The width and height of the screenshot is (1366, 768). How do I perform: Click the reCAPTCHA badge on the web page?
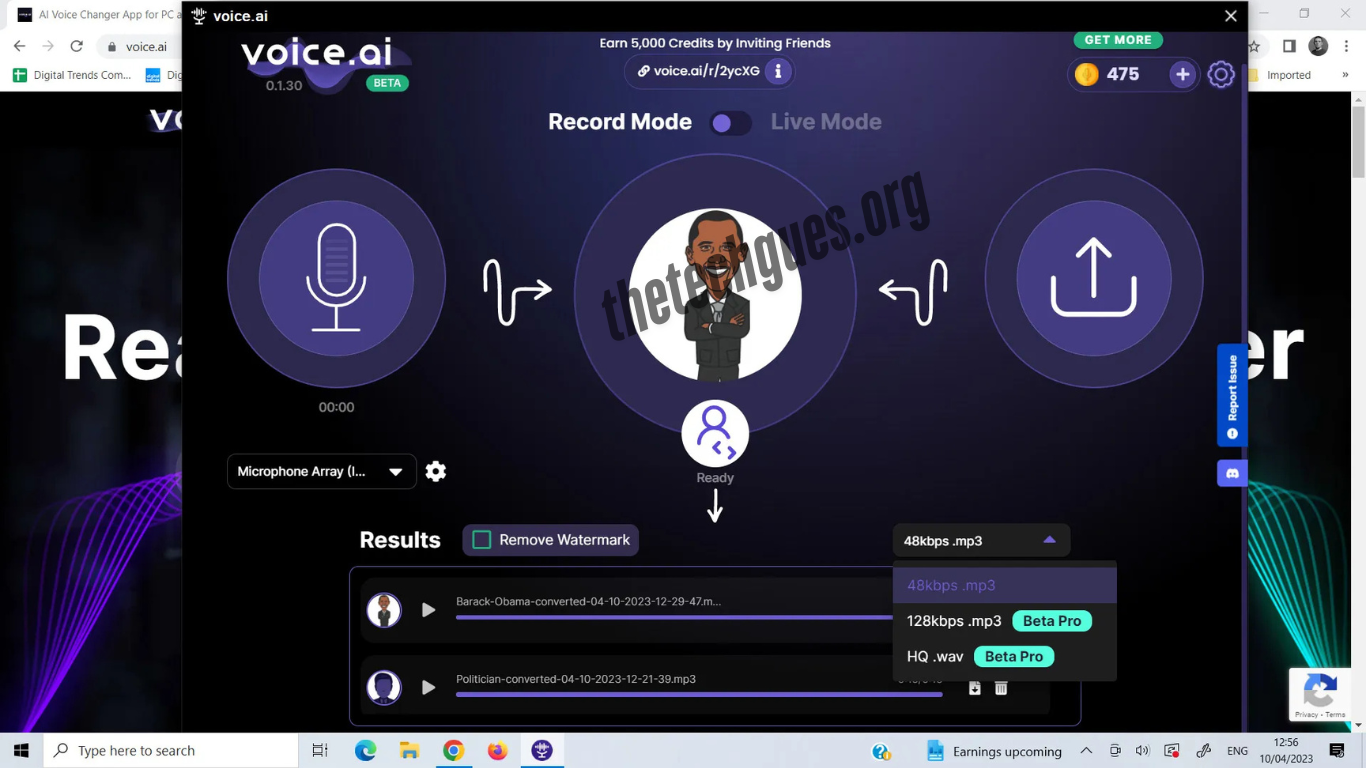(1321, 695)
